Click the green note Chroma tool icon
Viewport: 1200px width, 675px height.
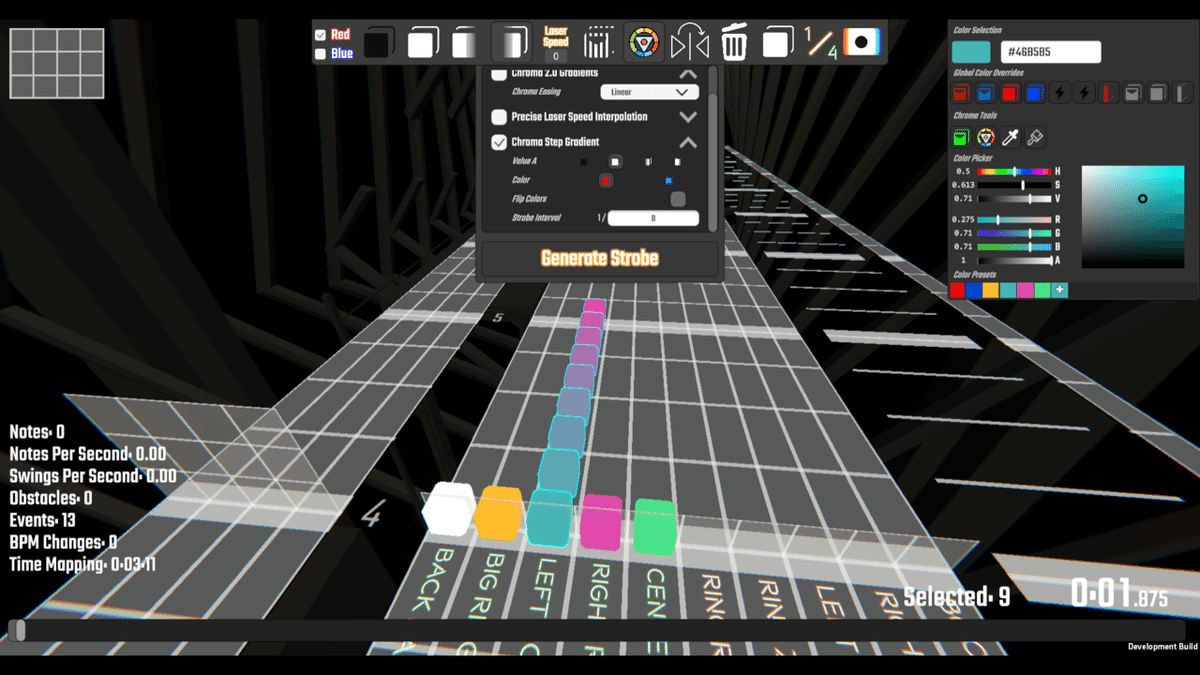pos(961,136)
